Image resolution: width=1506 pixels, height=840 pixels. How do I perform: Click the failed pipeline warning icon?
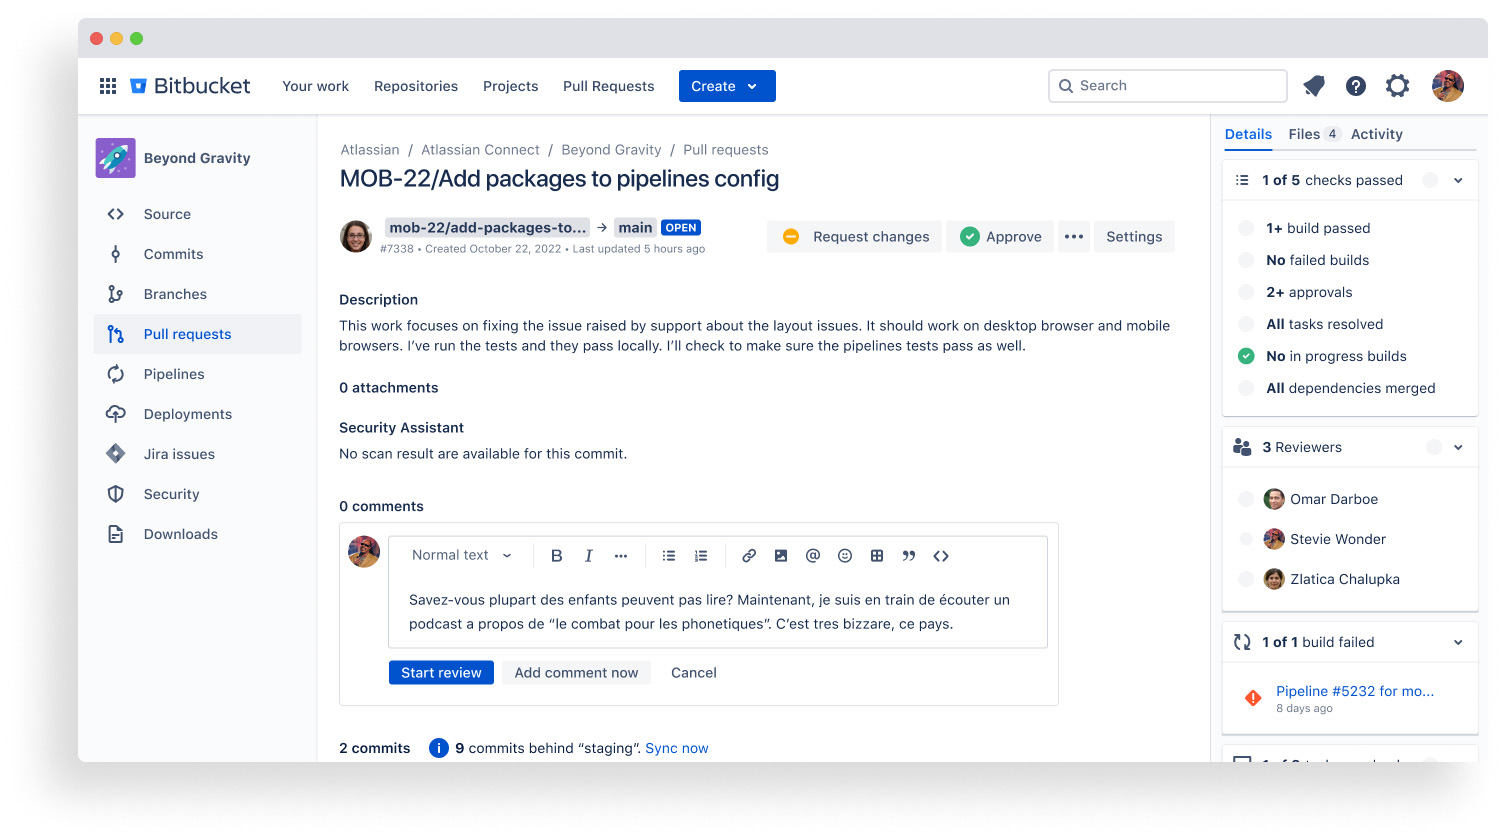tap(1253, 698)
